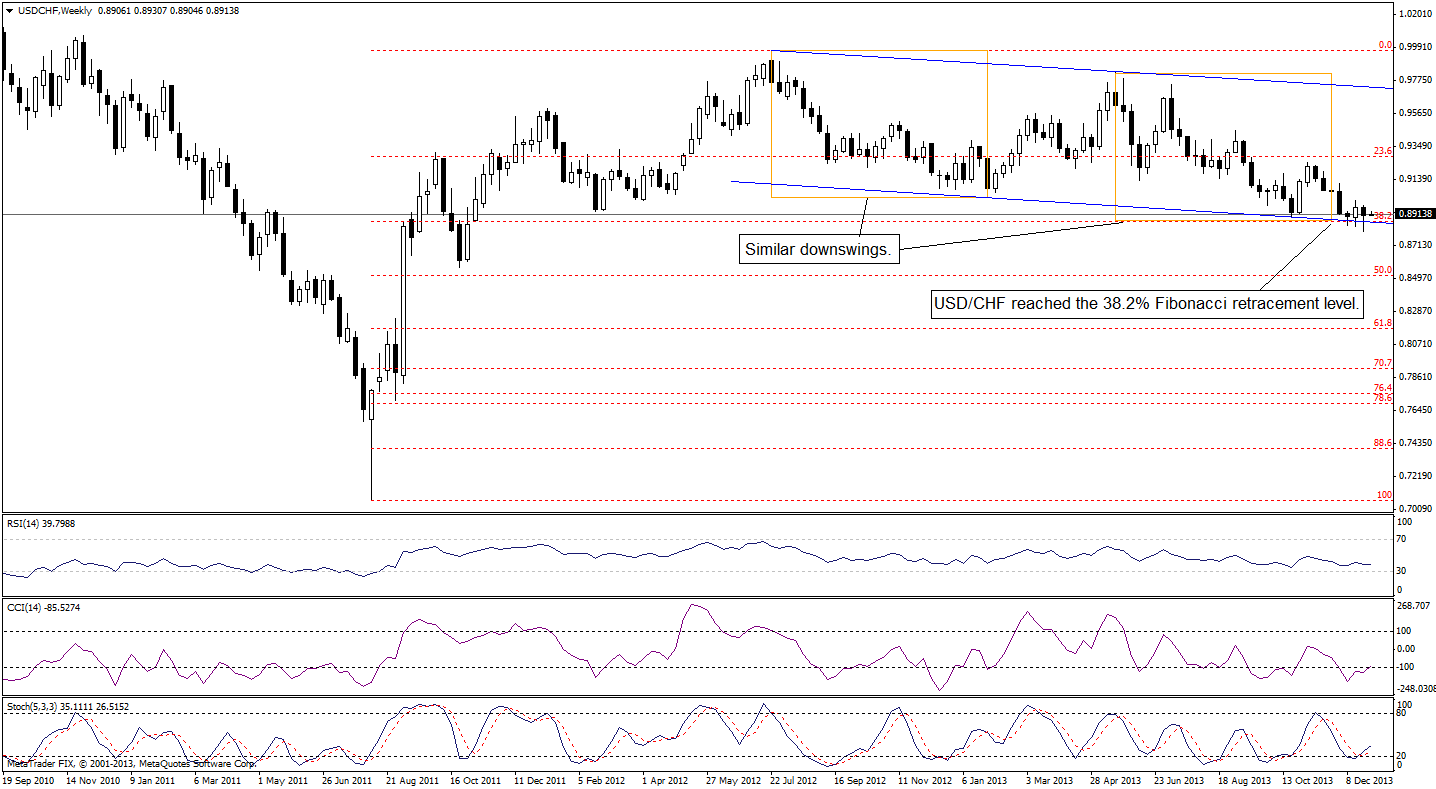Screen dimensions: 1436x789
Task: Click the 22 Jul 2012 date label
Action: click(795, 779)
